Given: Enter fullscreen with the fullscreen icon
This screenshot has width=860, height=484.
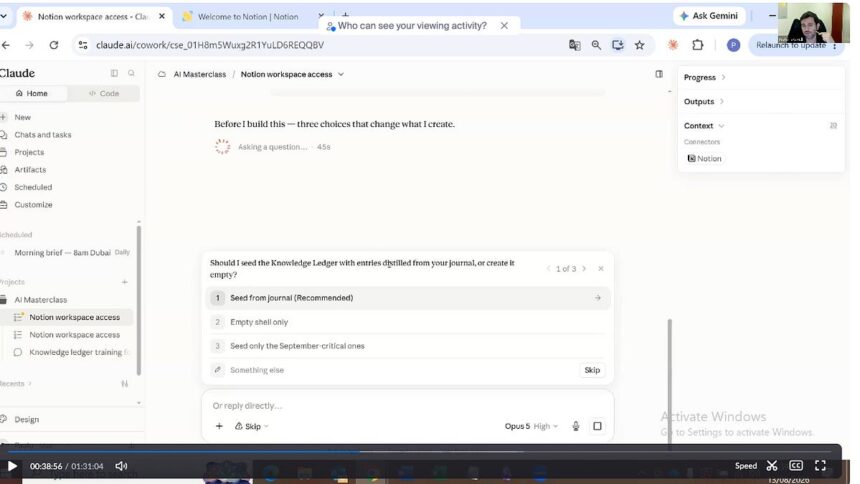Looking at the screenshot, I should [x=820, y=465].
